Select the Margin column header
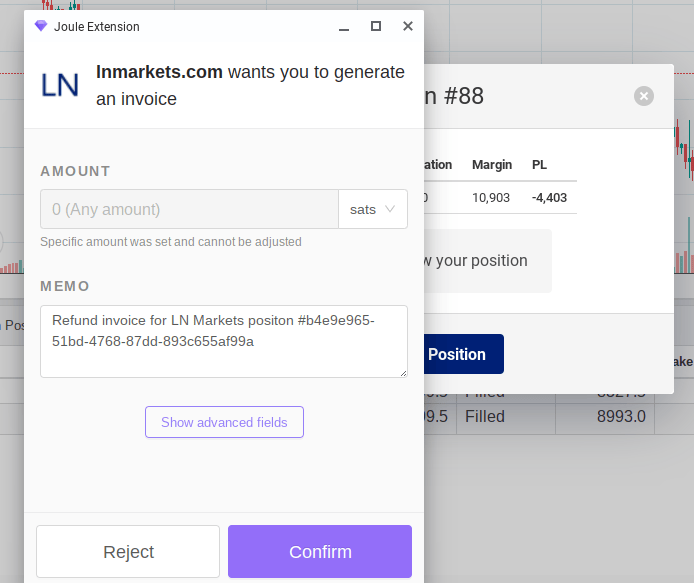Screen dimensions: 694x583 (491, 165)
